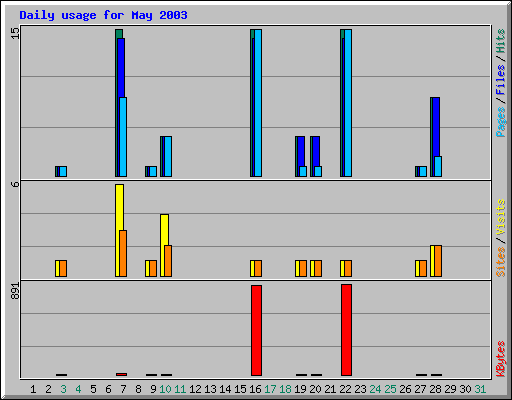This screenshot has width=512, height=400.
Task: Click the orange sites bar for day 28
Action: 438,261
